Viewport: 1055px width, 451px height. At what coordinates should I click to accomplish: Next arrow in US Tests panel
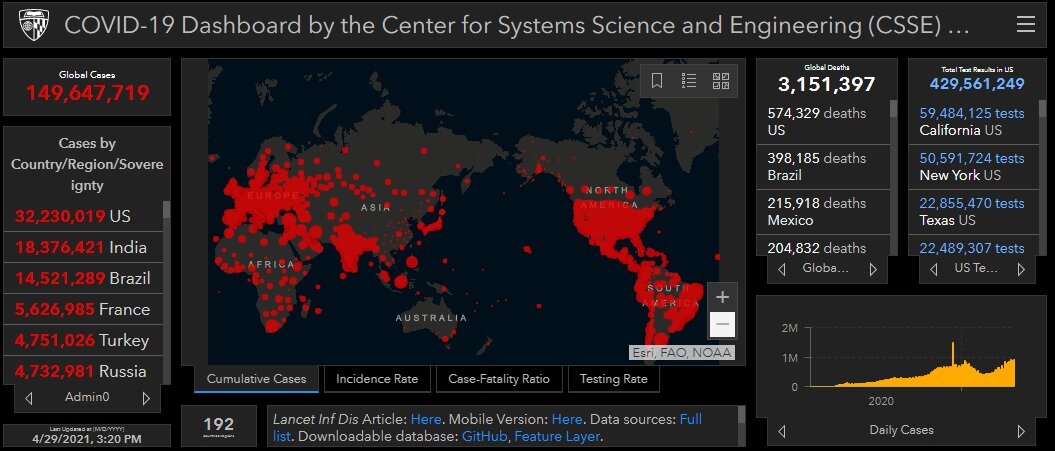[1021, 269]
